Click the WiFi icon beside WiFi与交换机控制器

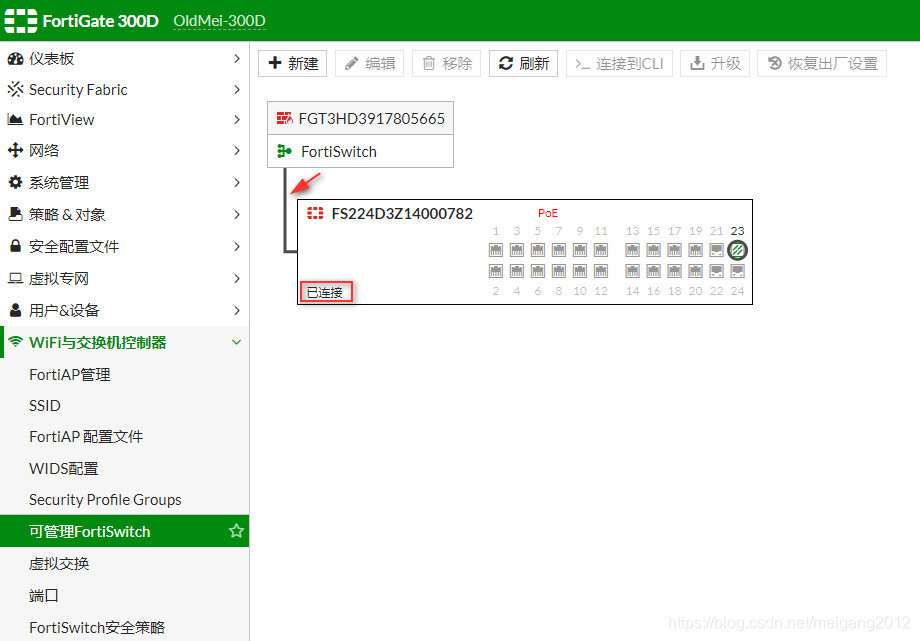(x=16, y=342)
